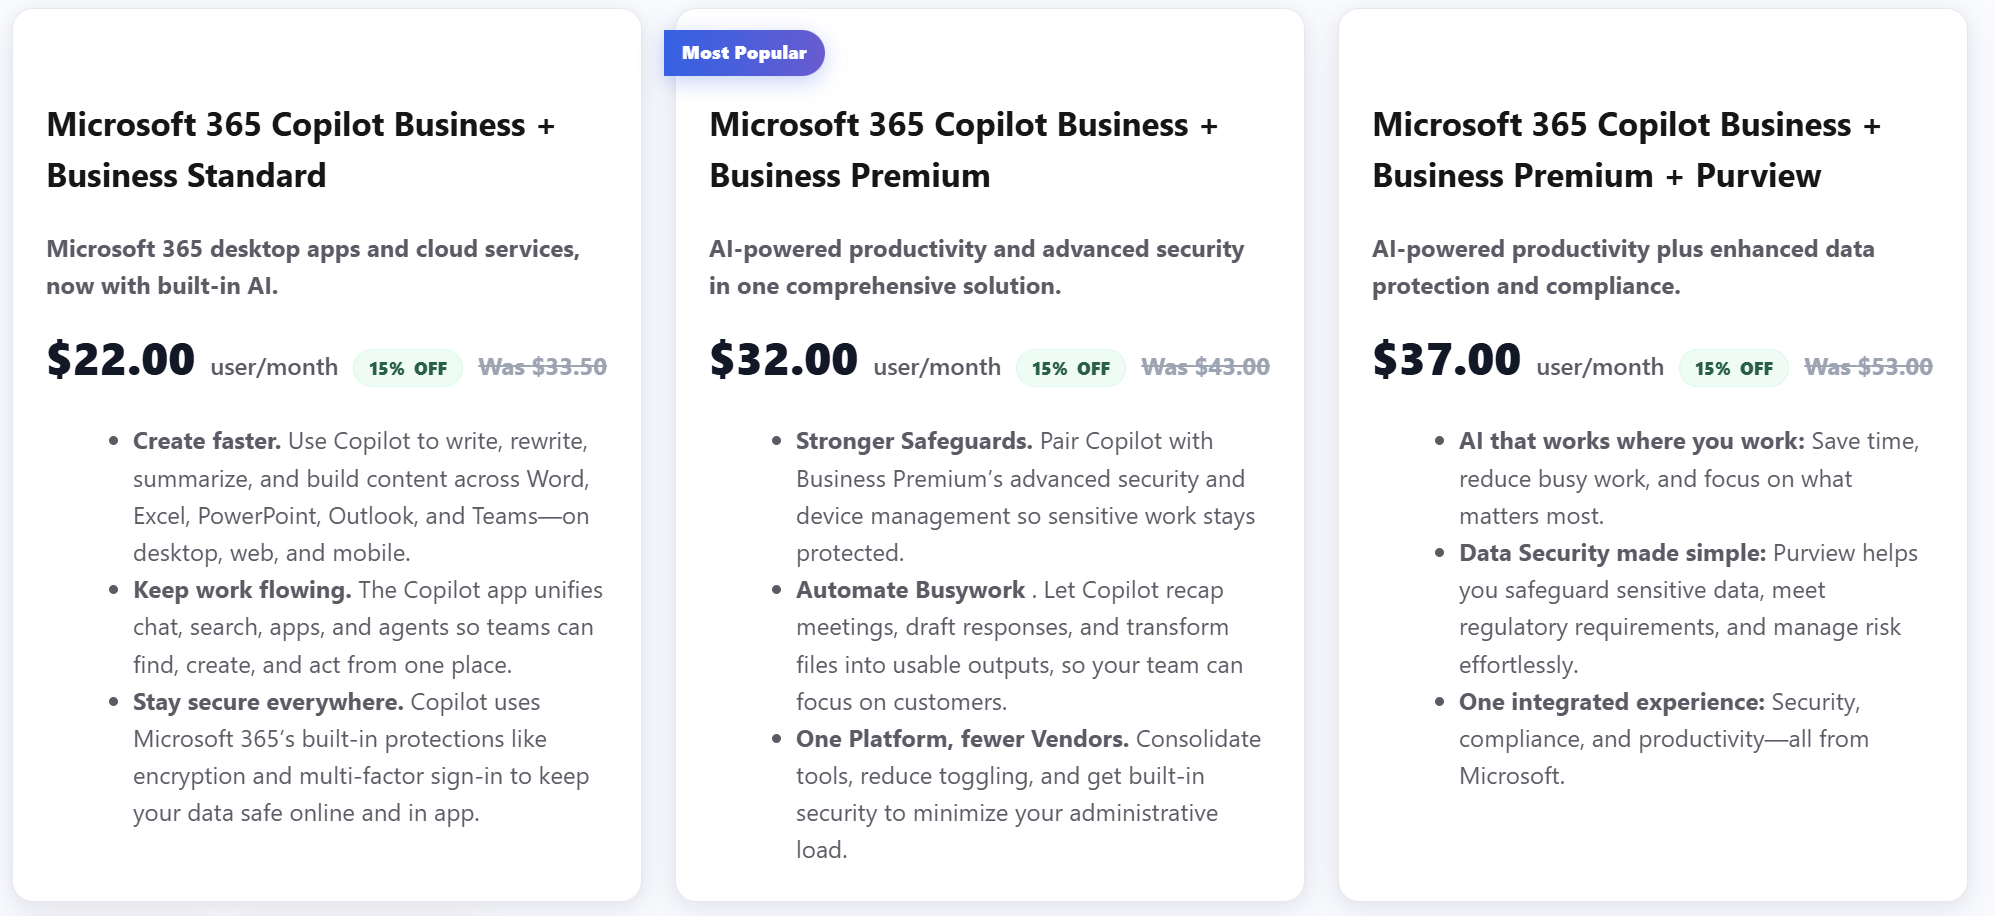
Task: Click the "Stronger Safeguards." feature heading
Action: (914, 441)
